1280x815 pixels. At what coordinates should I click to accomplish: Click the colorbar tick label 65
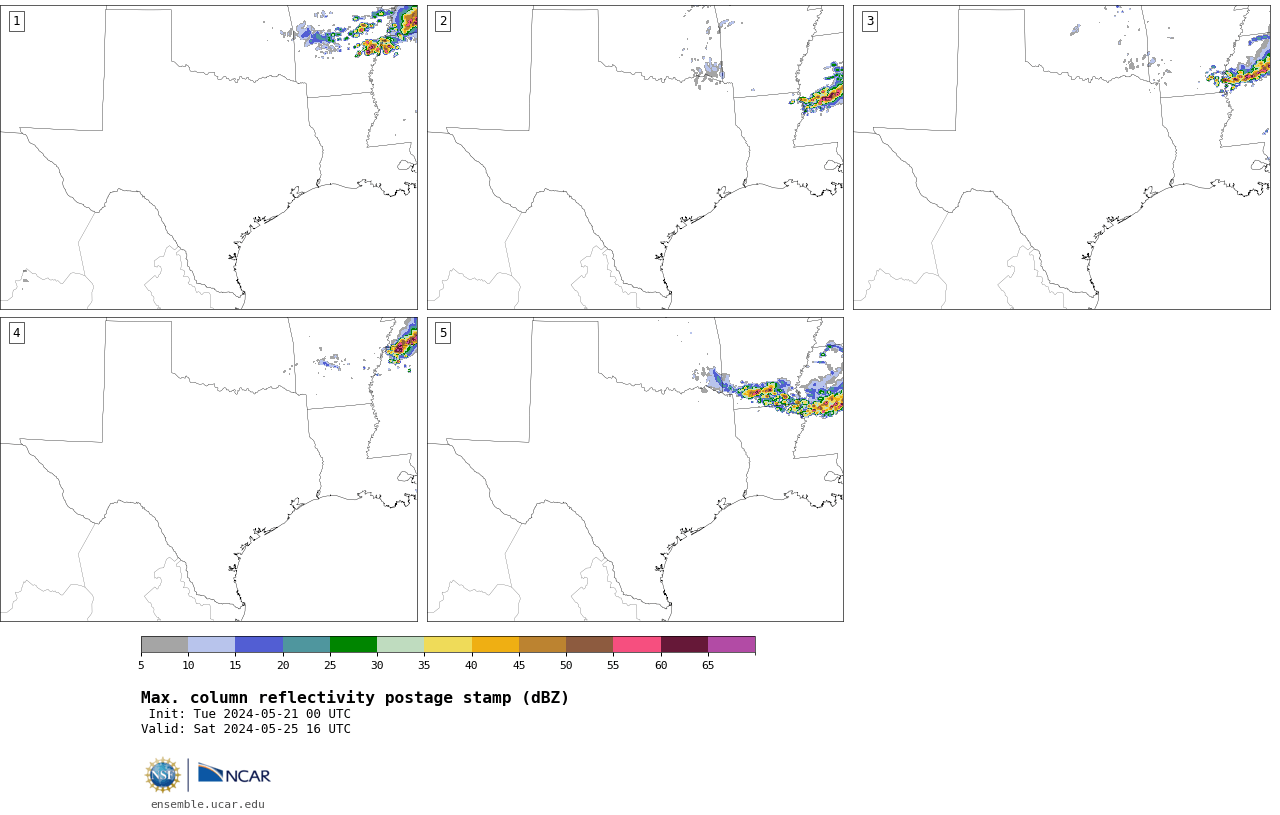(x=708, y=665)
